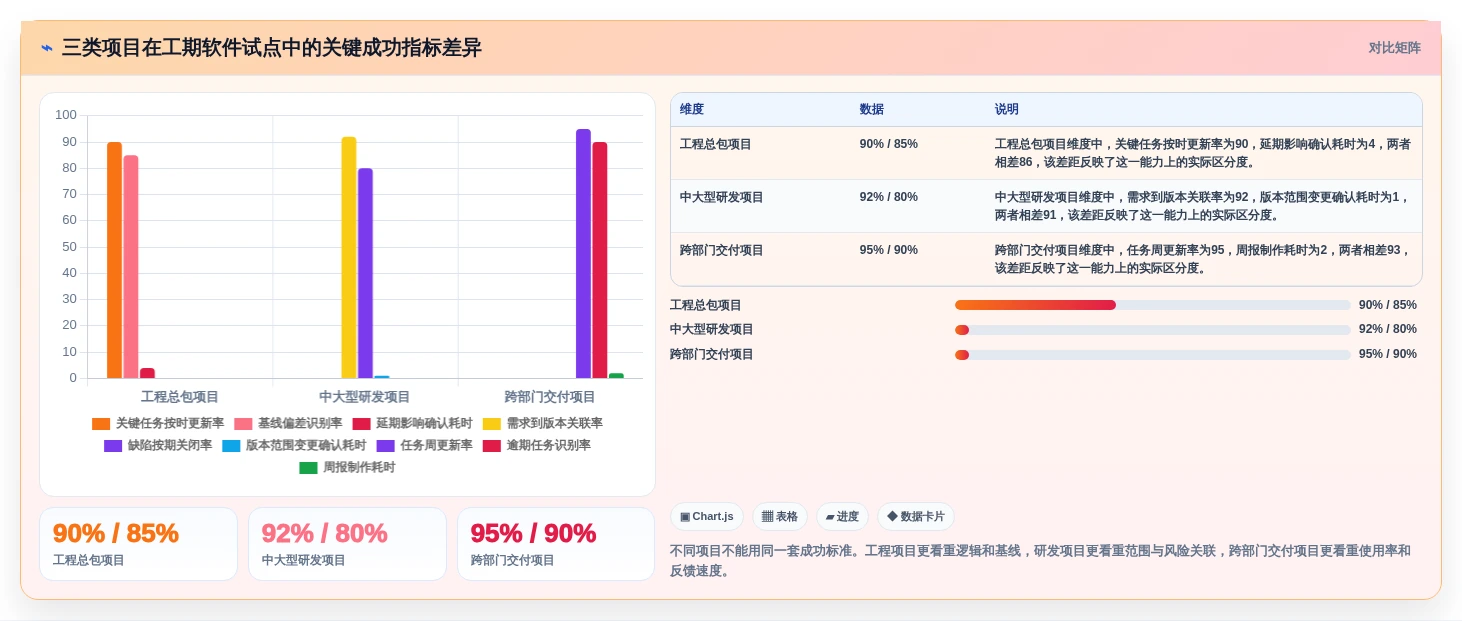Click the Chart.js tag chip

click(707, 517)
